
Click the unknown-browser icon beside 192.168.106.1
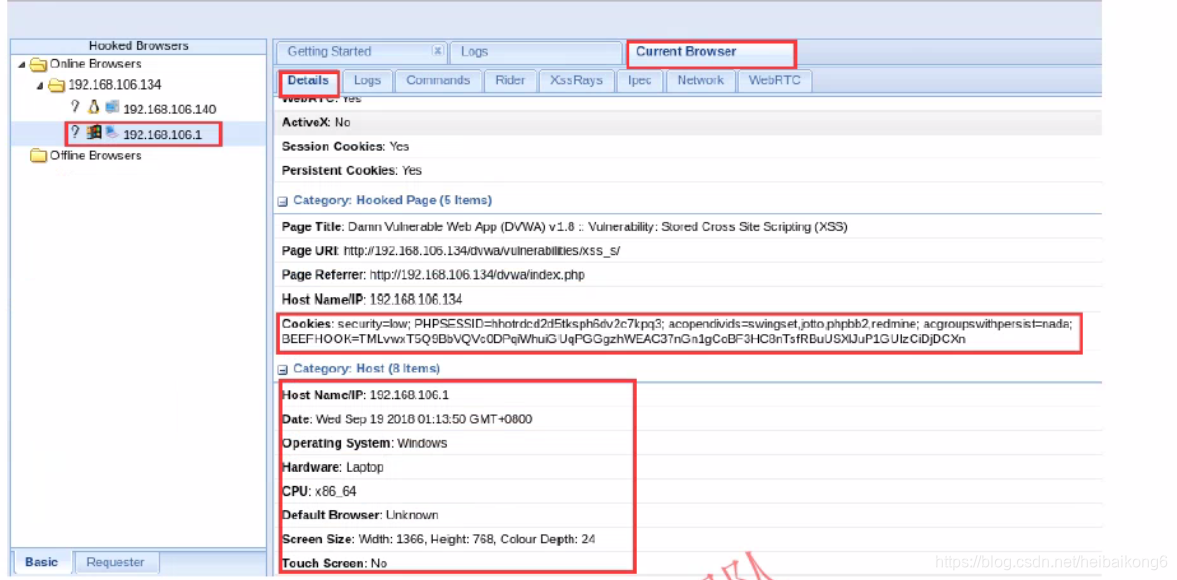(75, 133)
